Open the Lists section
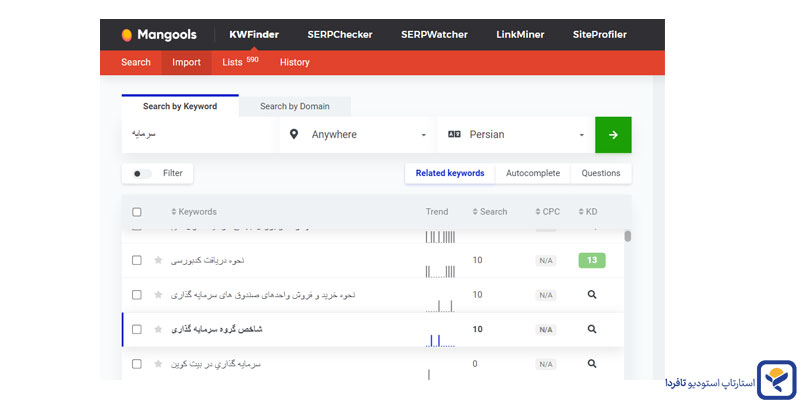 coord(240,62)
